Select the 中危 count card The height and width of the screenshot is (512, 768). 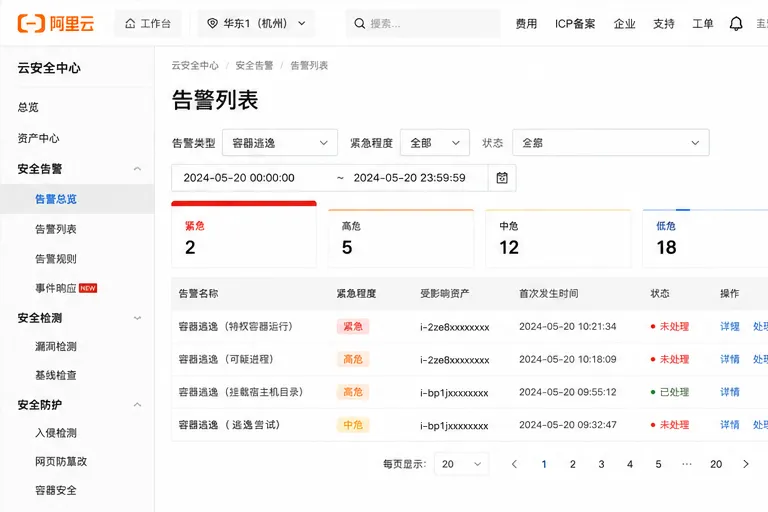tap(558, 238)
